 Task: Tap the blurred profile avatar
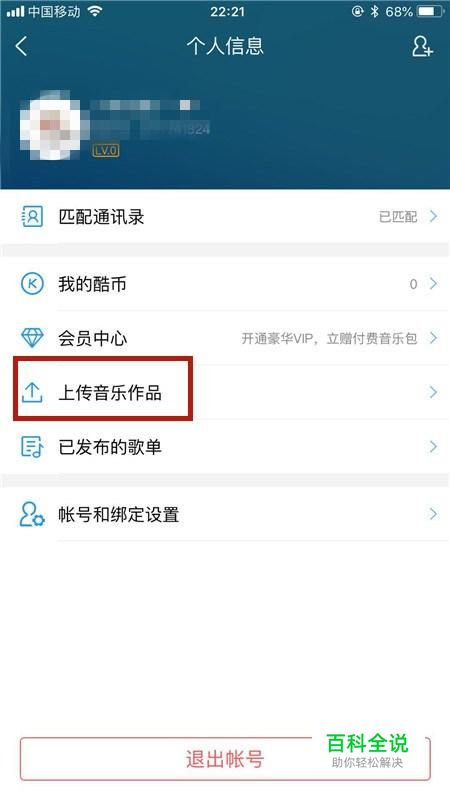pyautogui.click(x=51, y=125)
